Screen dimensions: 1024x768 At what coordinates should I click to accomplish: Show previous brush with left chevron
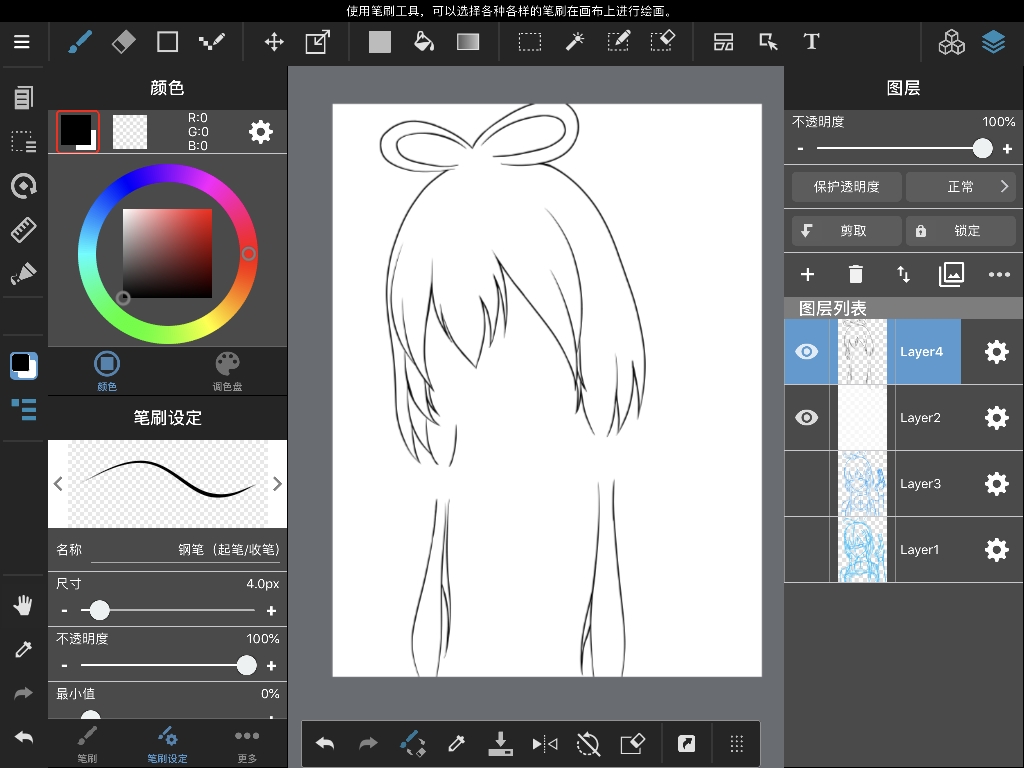[58, 484]
